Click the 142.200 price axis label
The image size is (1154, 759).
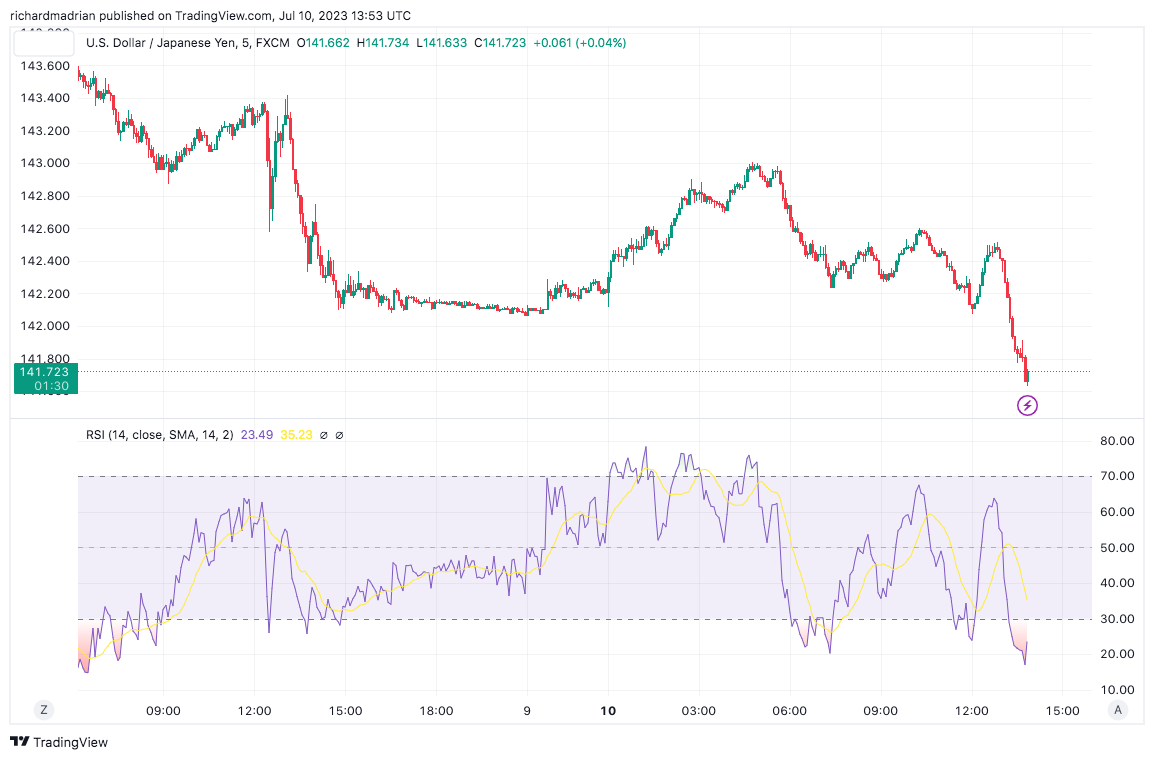point(46,293)
